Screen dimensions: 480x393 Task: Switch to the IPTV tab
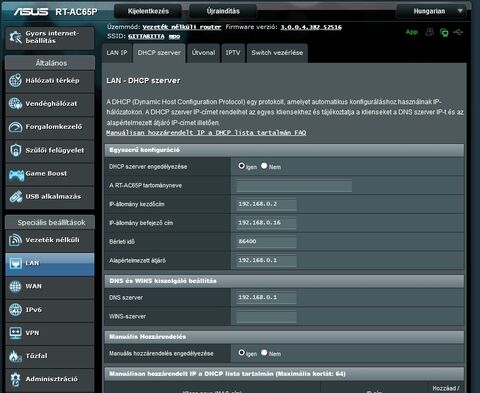[233, 53]
